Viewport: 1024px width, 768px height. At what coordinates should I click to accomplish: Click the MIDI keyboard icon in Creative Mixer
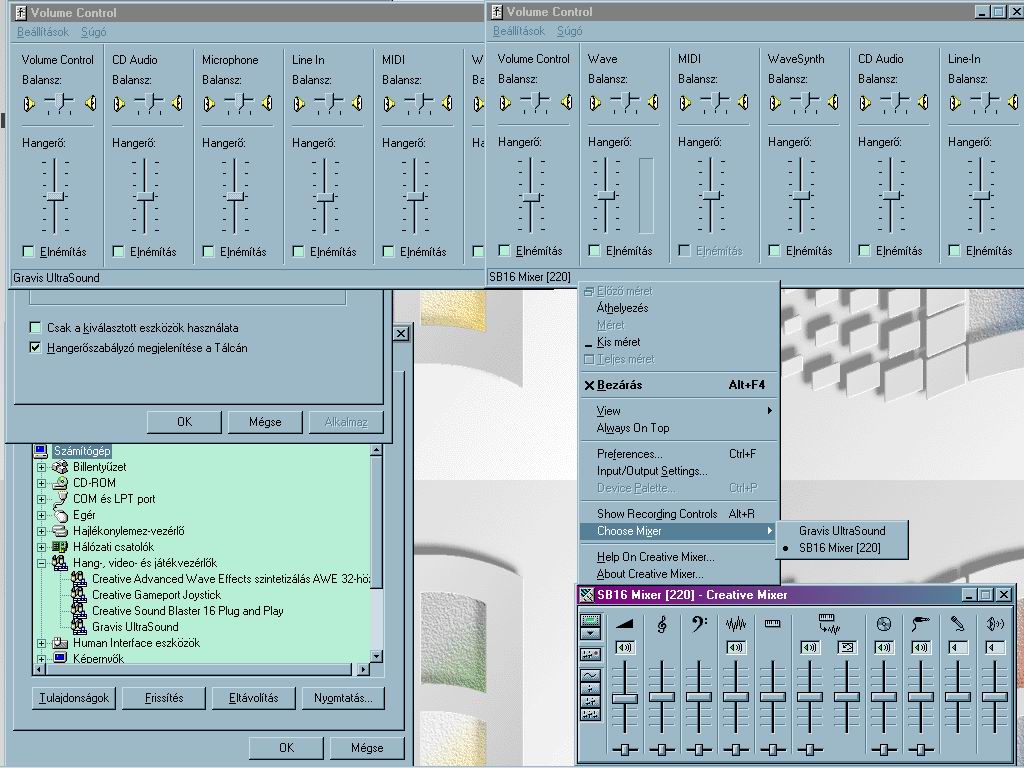773,624
